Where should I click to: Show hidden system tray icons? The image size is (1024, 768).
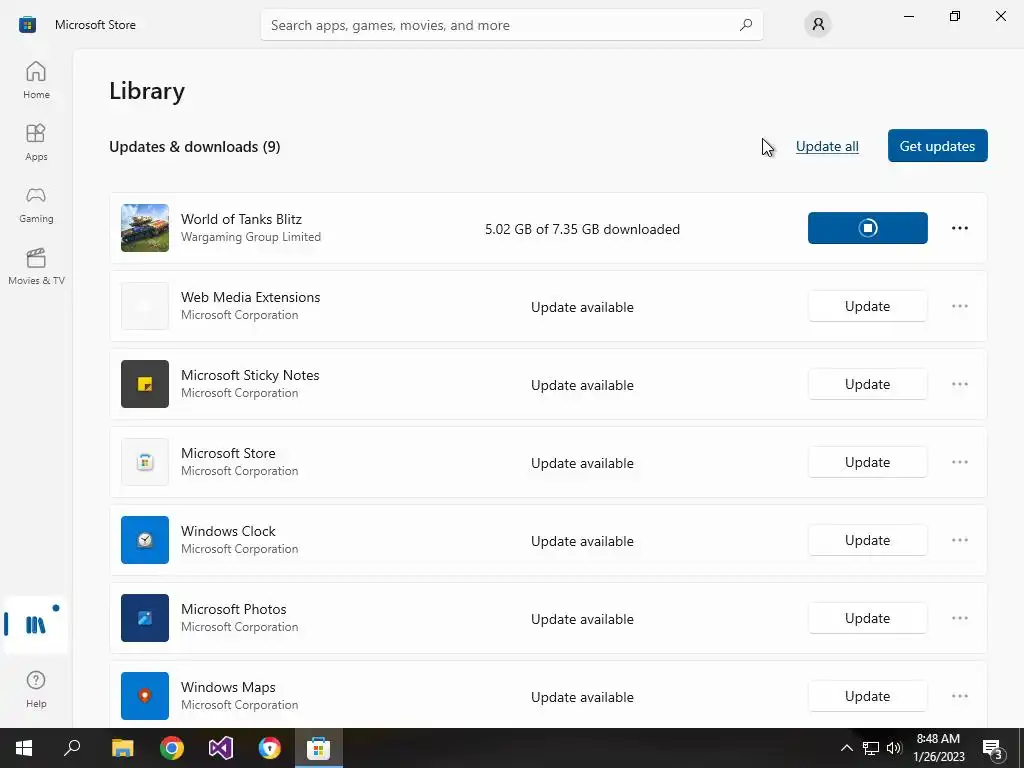[x=846, y=748]
